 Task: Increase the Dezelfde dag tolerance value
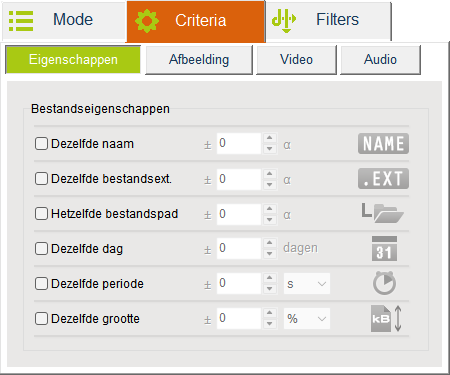(270, 243)
